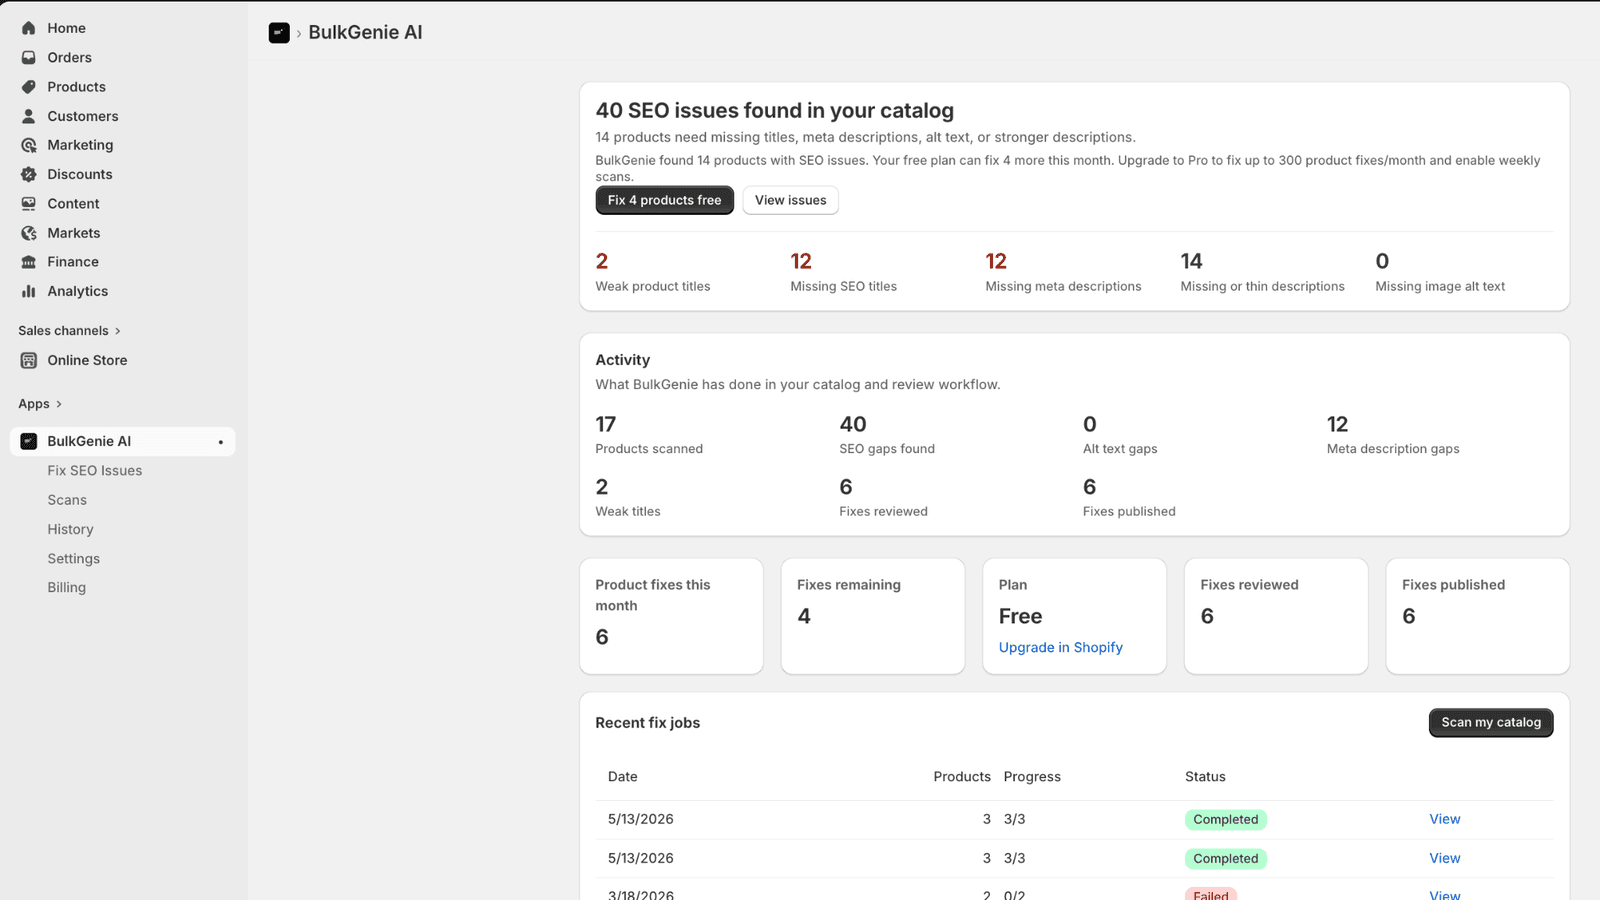Viewport: 1600px width, 900px height.
Task: Click the Scan my catalog button
Action: (1491, 722)
